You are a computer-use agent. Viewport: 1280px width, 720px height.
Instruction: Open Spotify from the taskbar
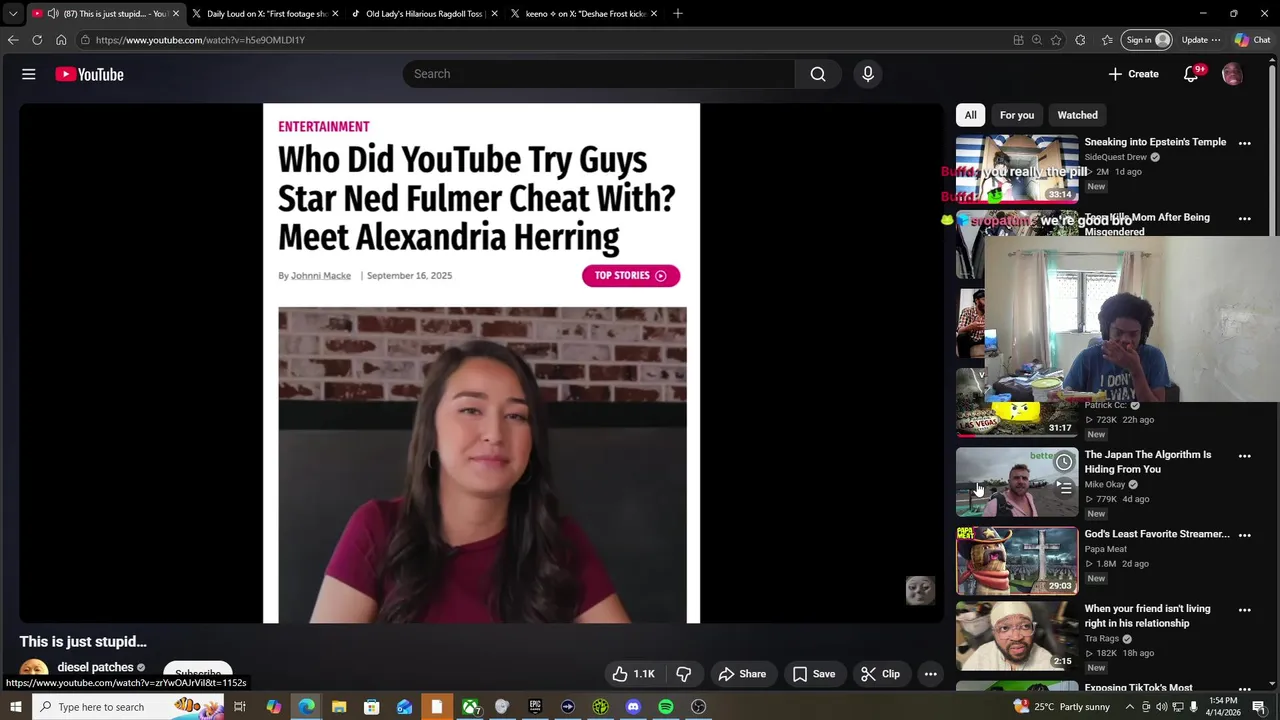pyautogui.click(x=666, y=707)
